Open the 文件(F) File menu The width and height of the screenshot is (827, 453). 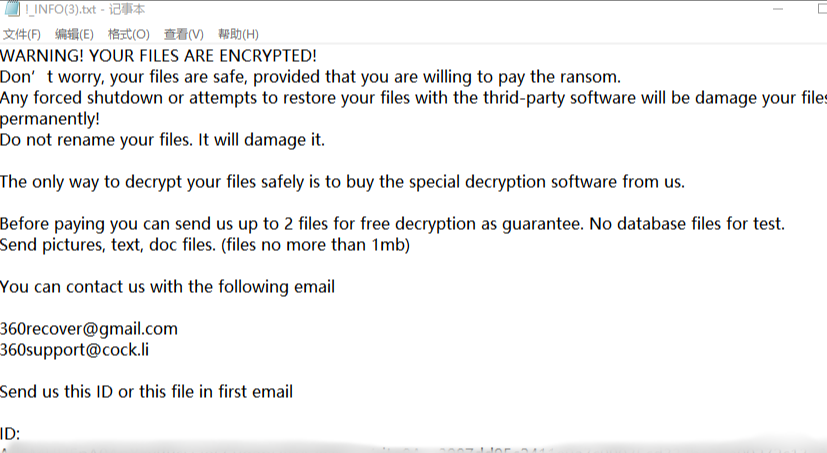pyautogui.click(x=21, y=35)
